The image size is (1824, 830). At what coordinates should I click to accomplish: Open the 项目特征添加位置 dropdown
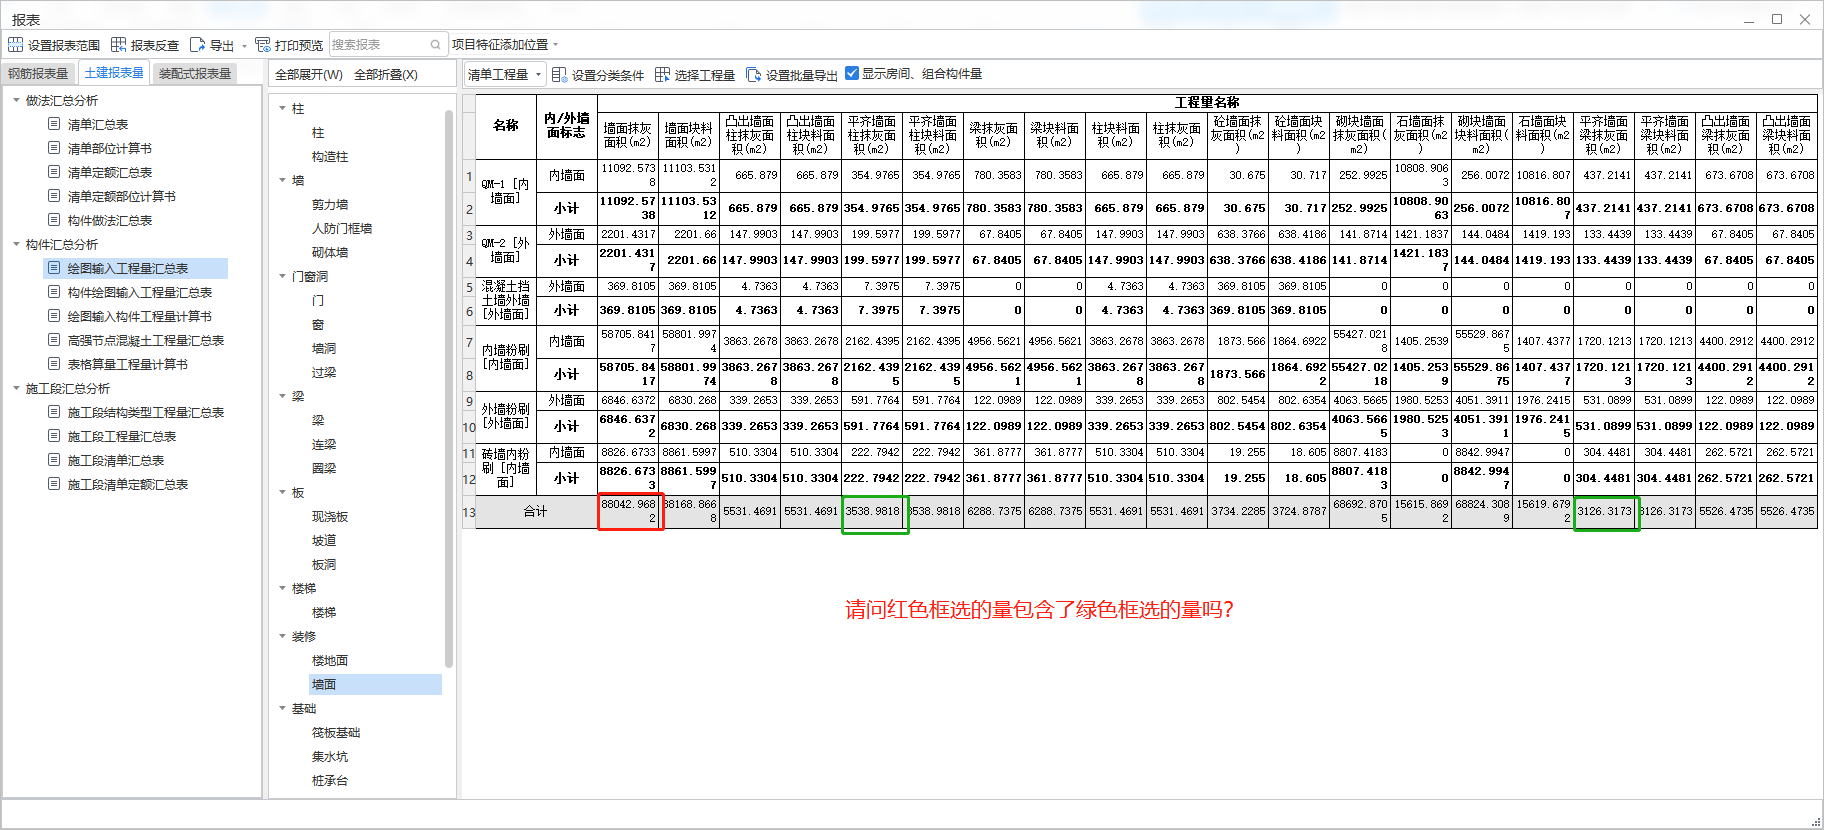pyautogui.click(x=505, y=45)
